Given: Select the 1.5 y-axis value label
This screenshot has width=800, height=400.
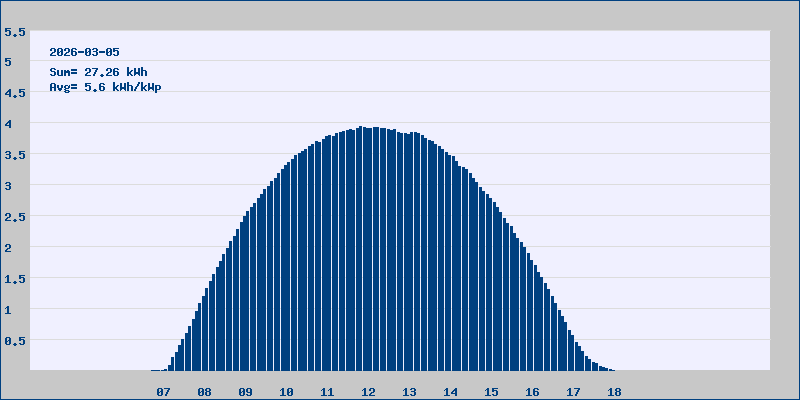Looking at the screenshot, I should tap(14, 279).
